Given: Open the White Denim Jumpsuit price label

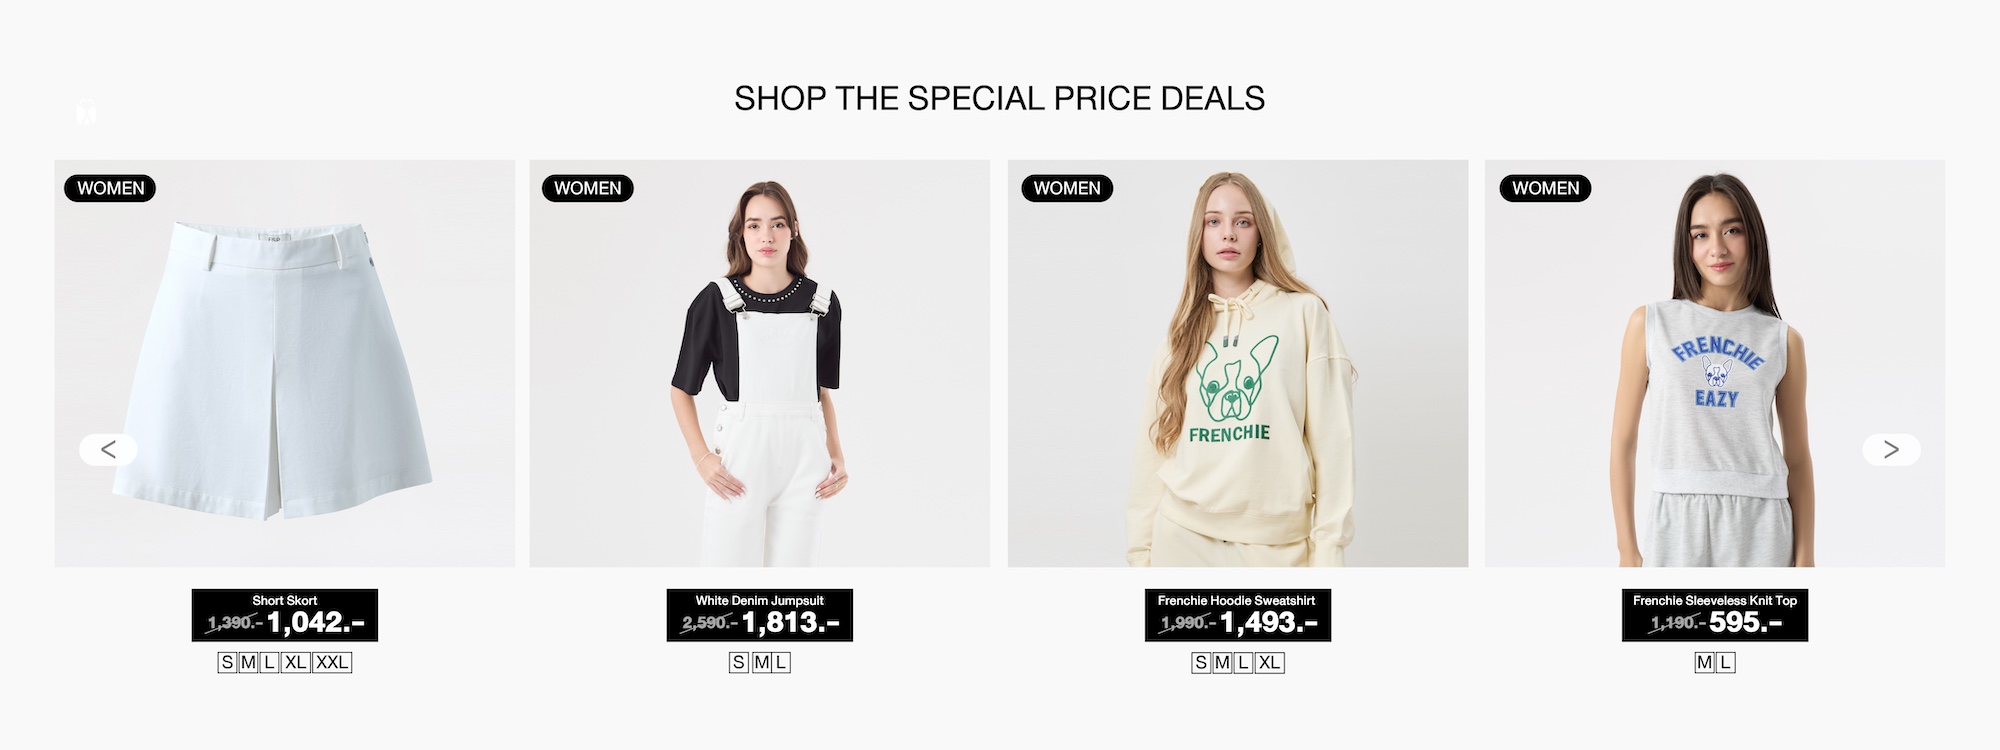Looking at the screenshot, I should coord(760,615).
